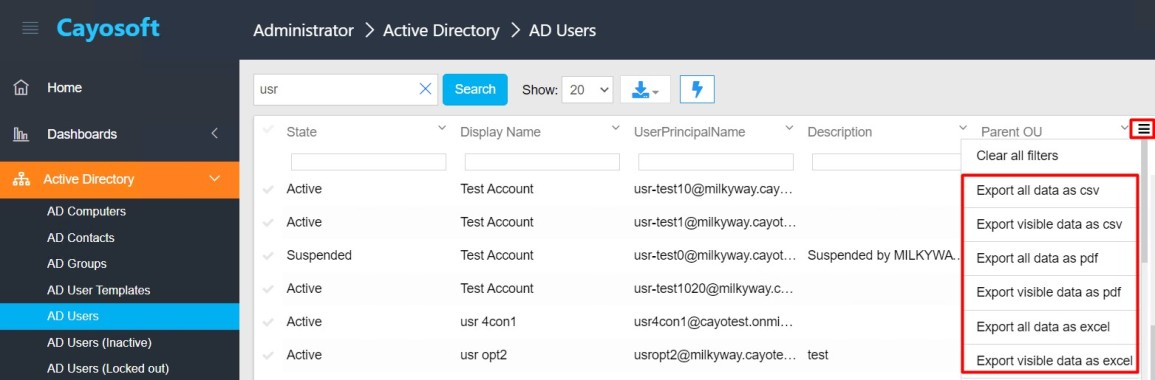Choose Clear all filters
Screen dimensions: 1155x380
(x=1017, y=155)
